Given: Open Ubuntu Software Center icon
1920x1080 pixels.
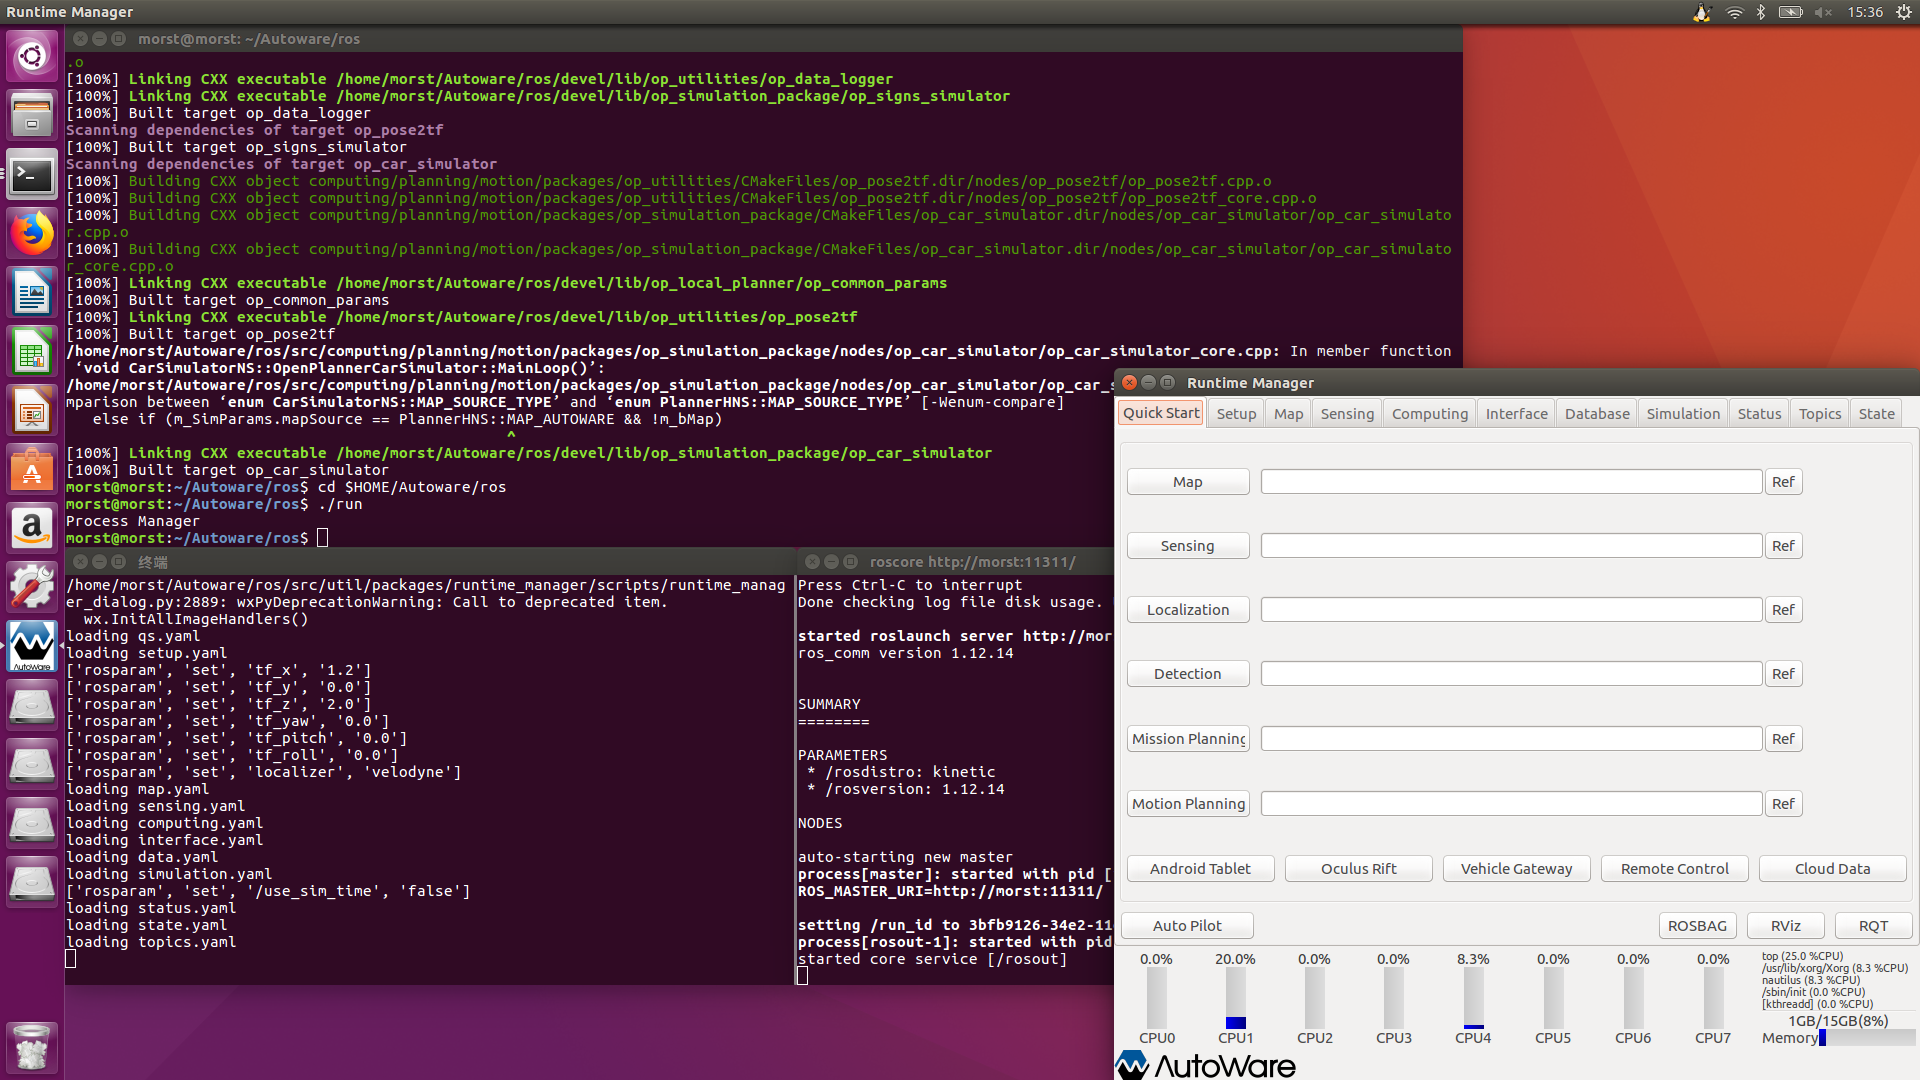Looking at the screenshot, I should (32, 469).
